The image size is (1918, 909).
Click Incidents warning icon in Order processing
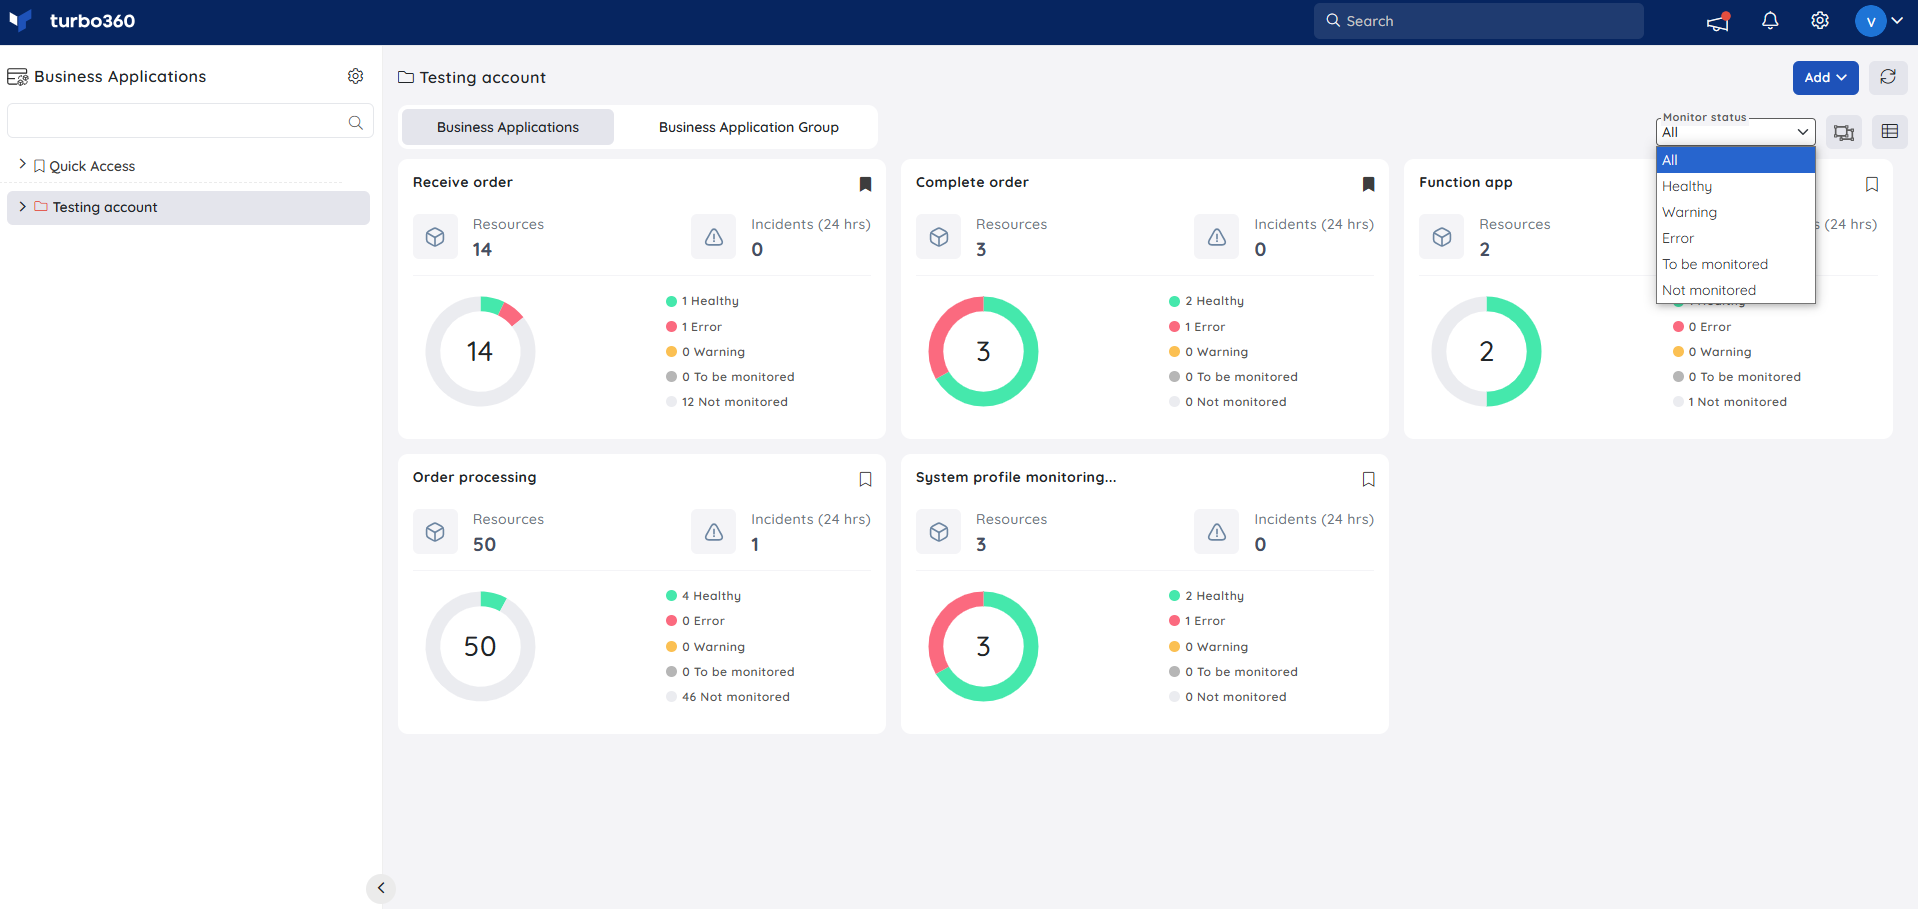coord(714,532)
